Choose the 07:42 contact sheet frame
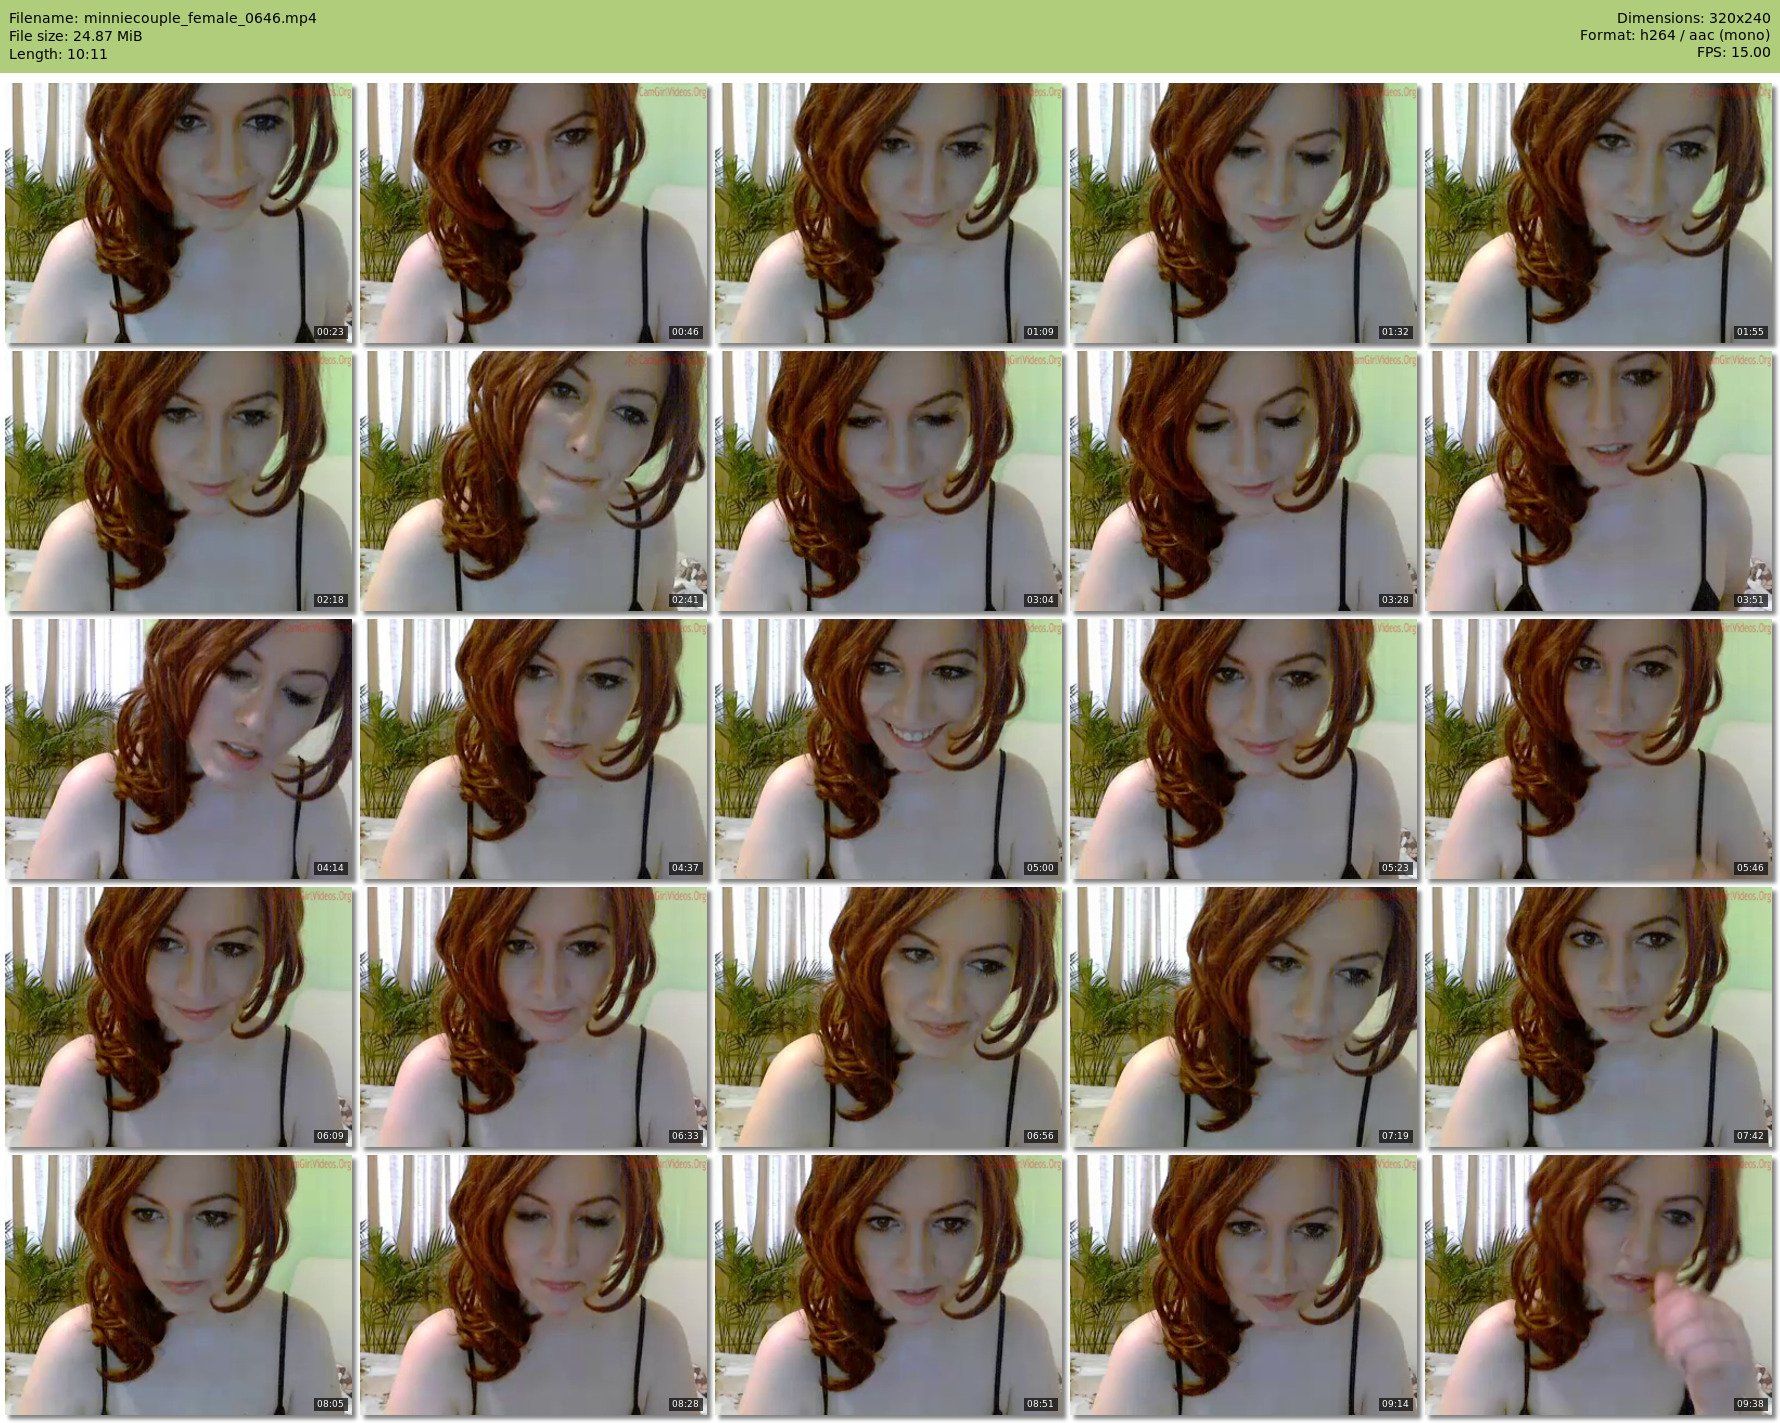Screen dimensions: 1780x1423 pyautogui.click(x=1599, y=1017)
